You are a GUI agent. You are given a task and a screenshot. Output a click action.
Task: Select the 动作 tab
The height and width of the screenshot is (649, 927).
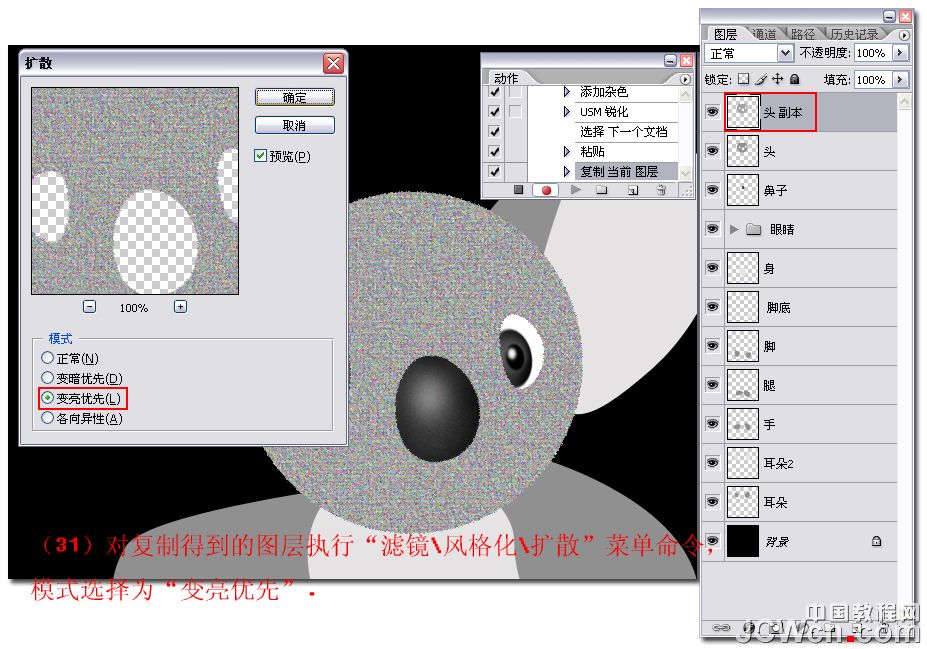(506, 78)
